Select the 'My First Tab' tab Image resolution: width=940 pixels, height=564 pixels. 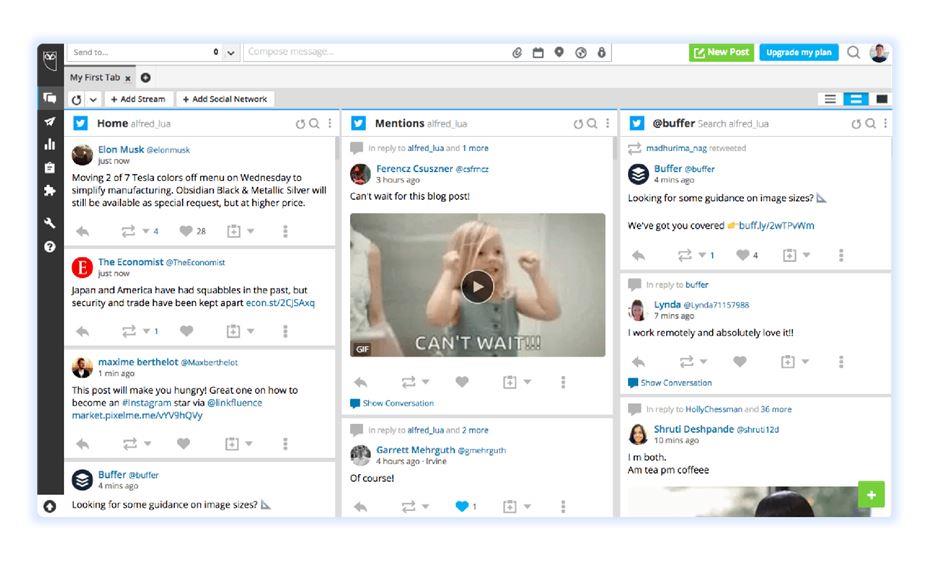95,78
